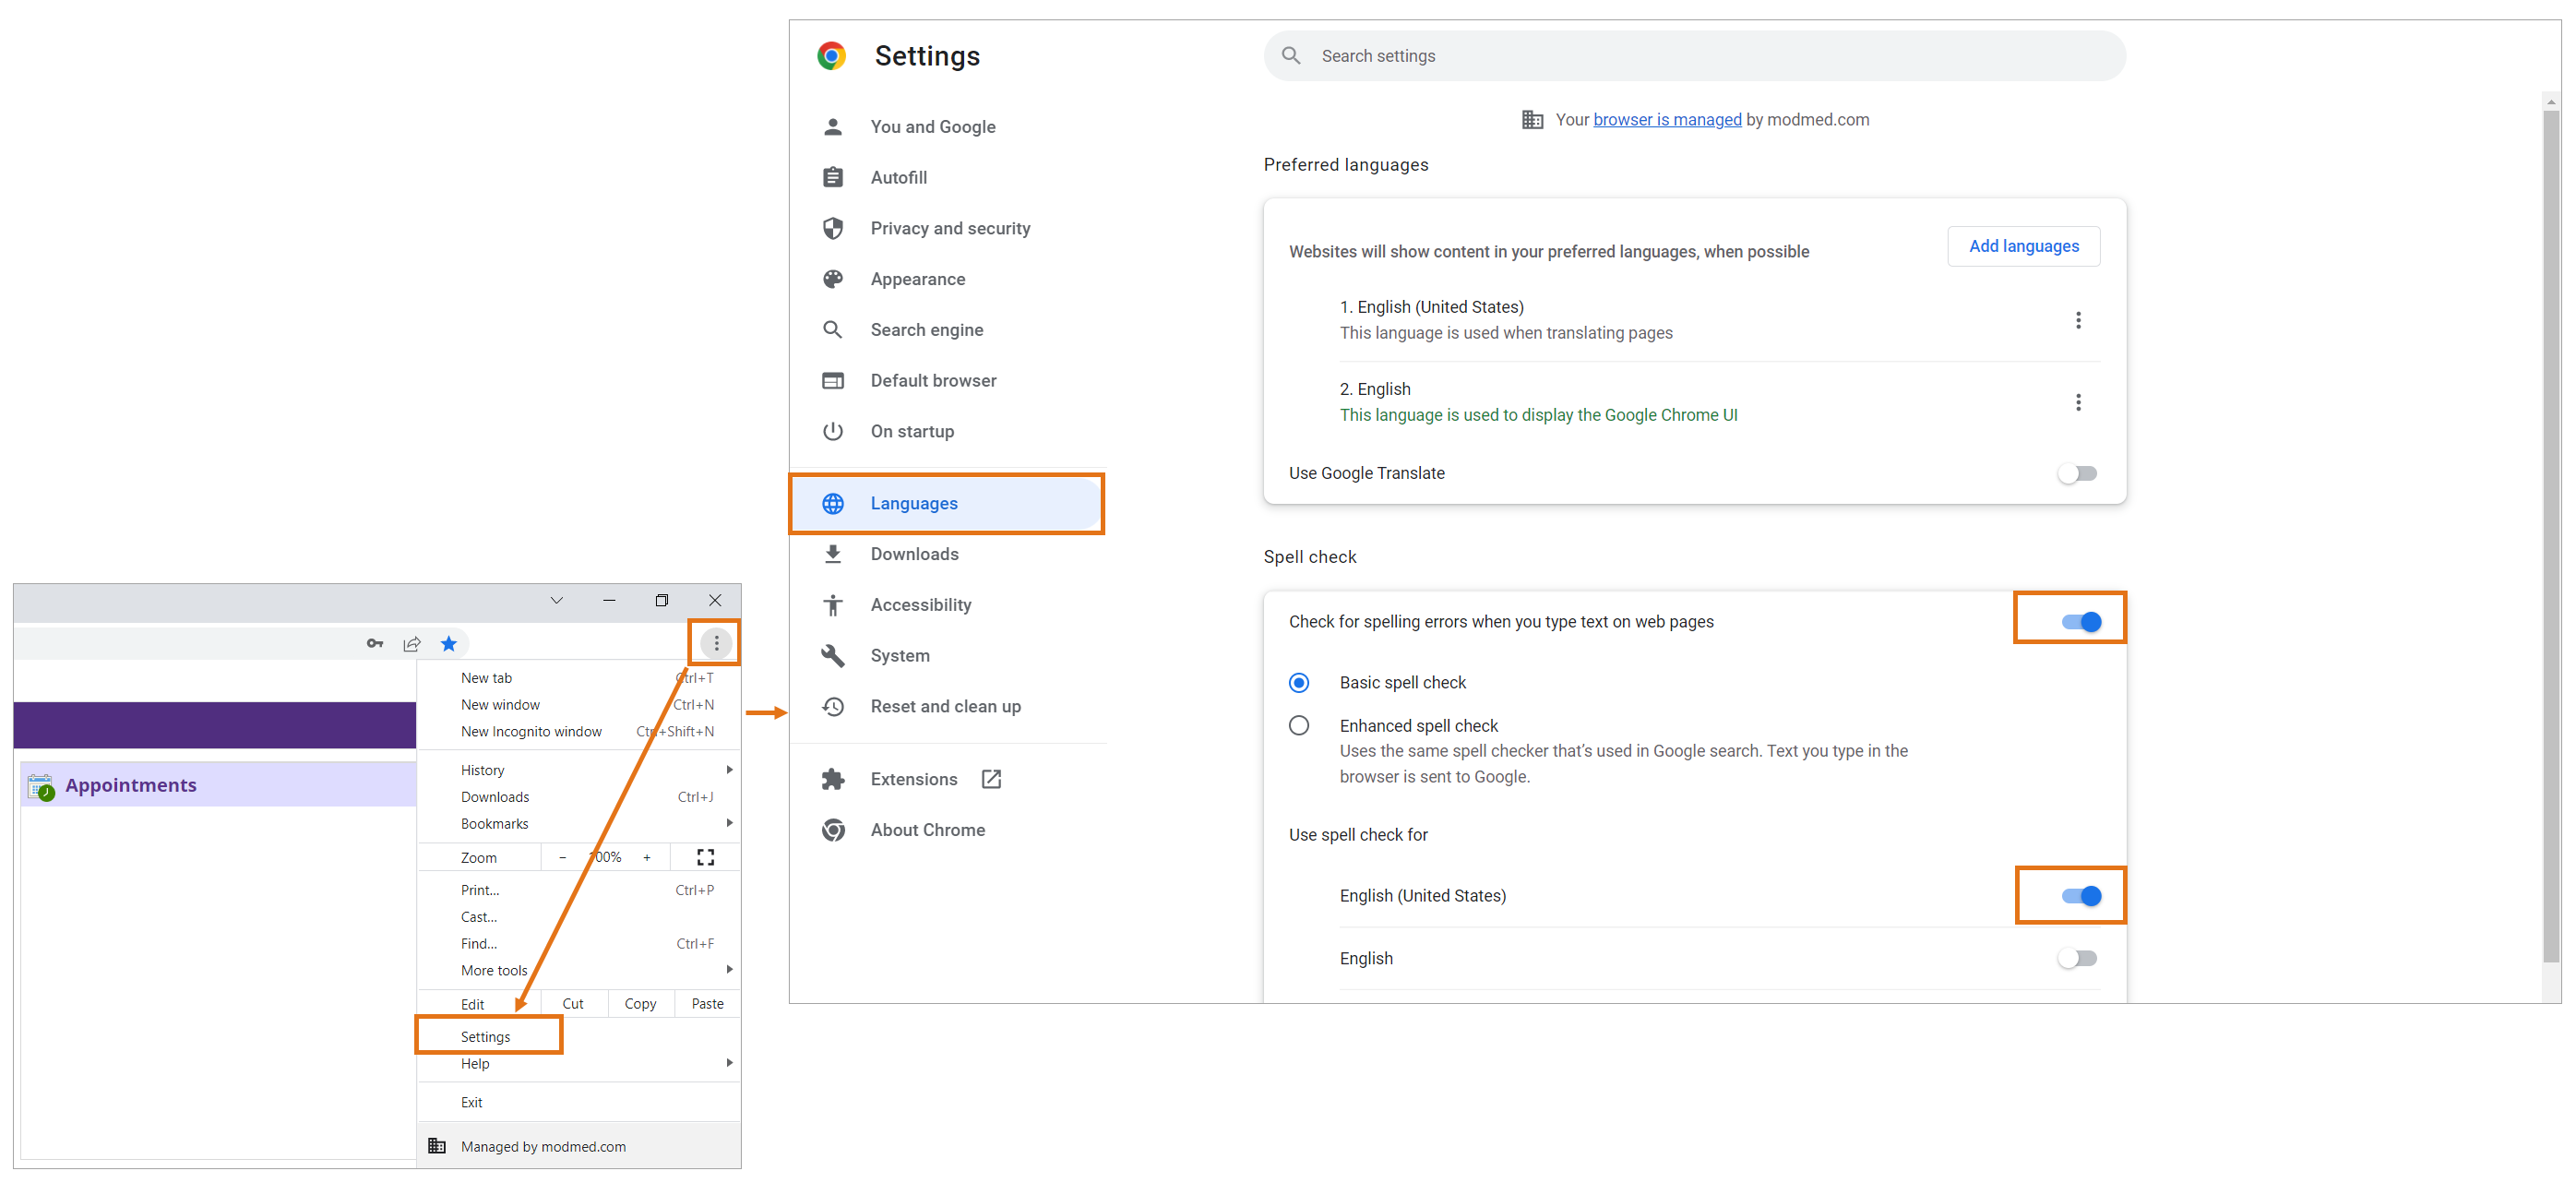The image size is (2576, 1183).
Task: Decrease zoom with the minus button
Action: coord(562,857)
